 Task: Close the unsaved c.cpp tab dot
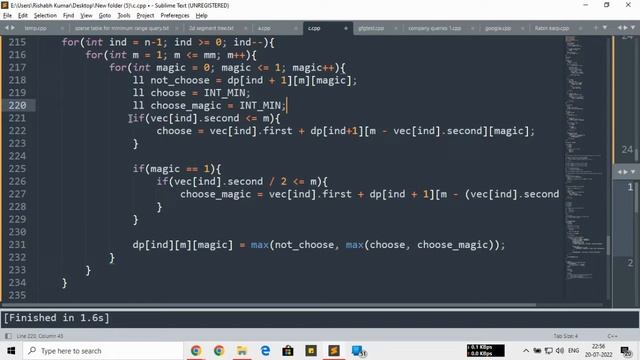[346, 28]
